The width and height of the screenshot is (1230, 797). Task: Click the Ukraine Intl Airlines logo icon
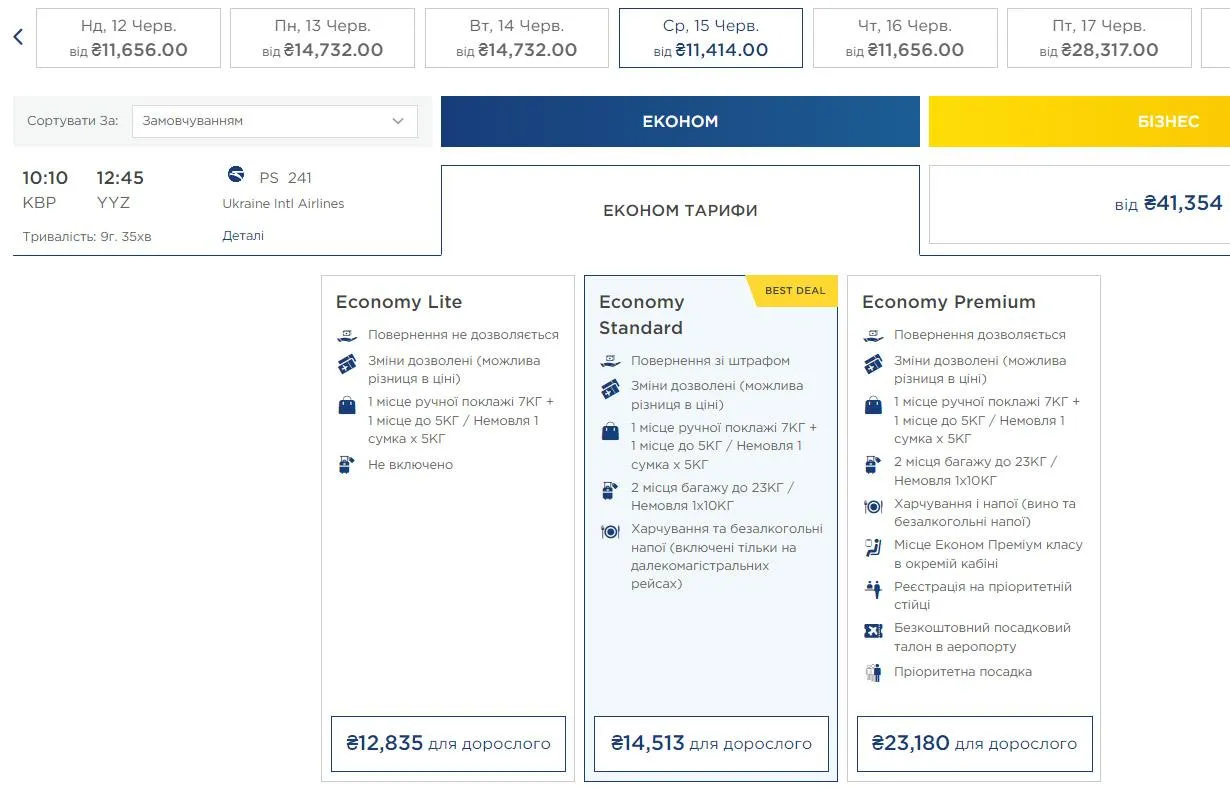pos(236,175)
